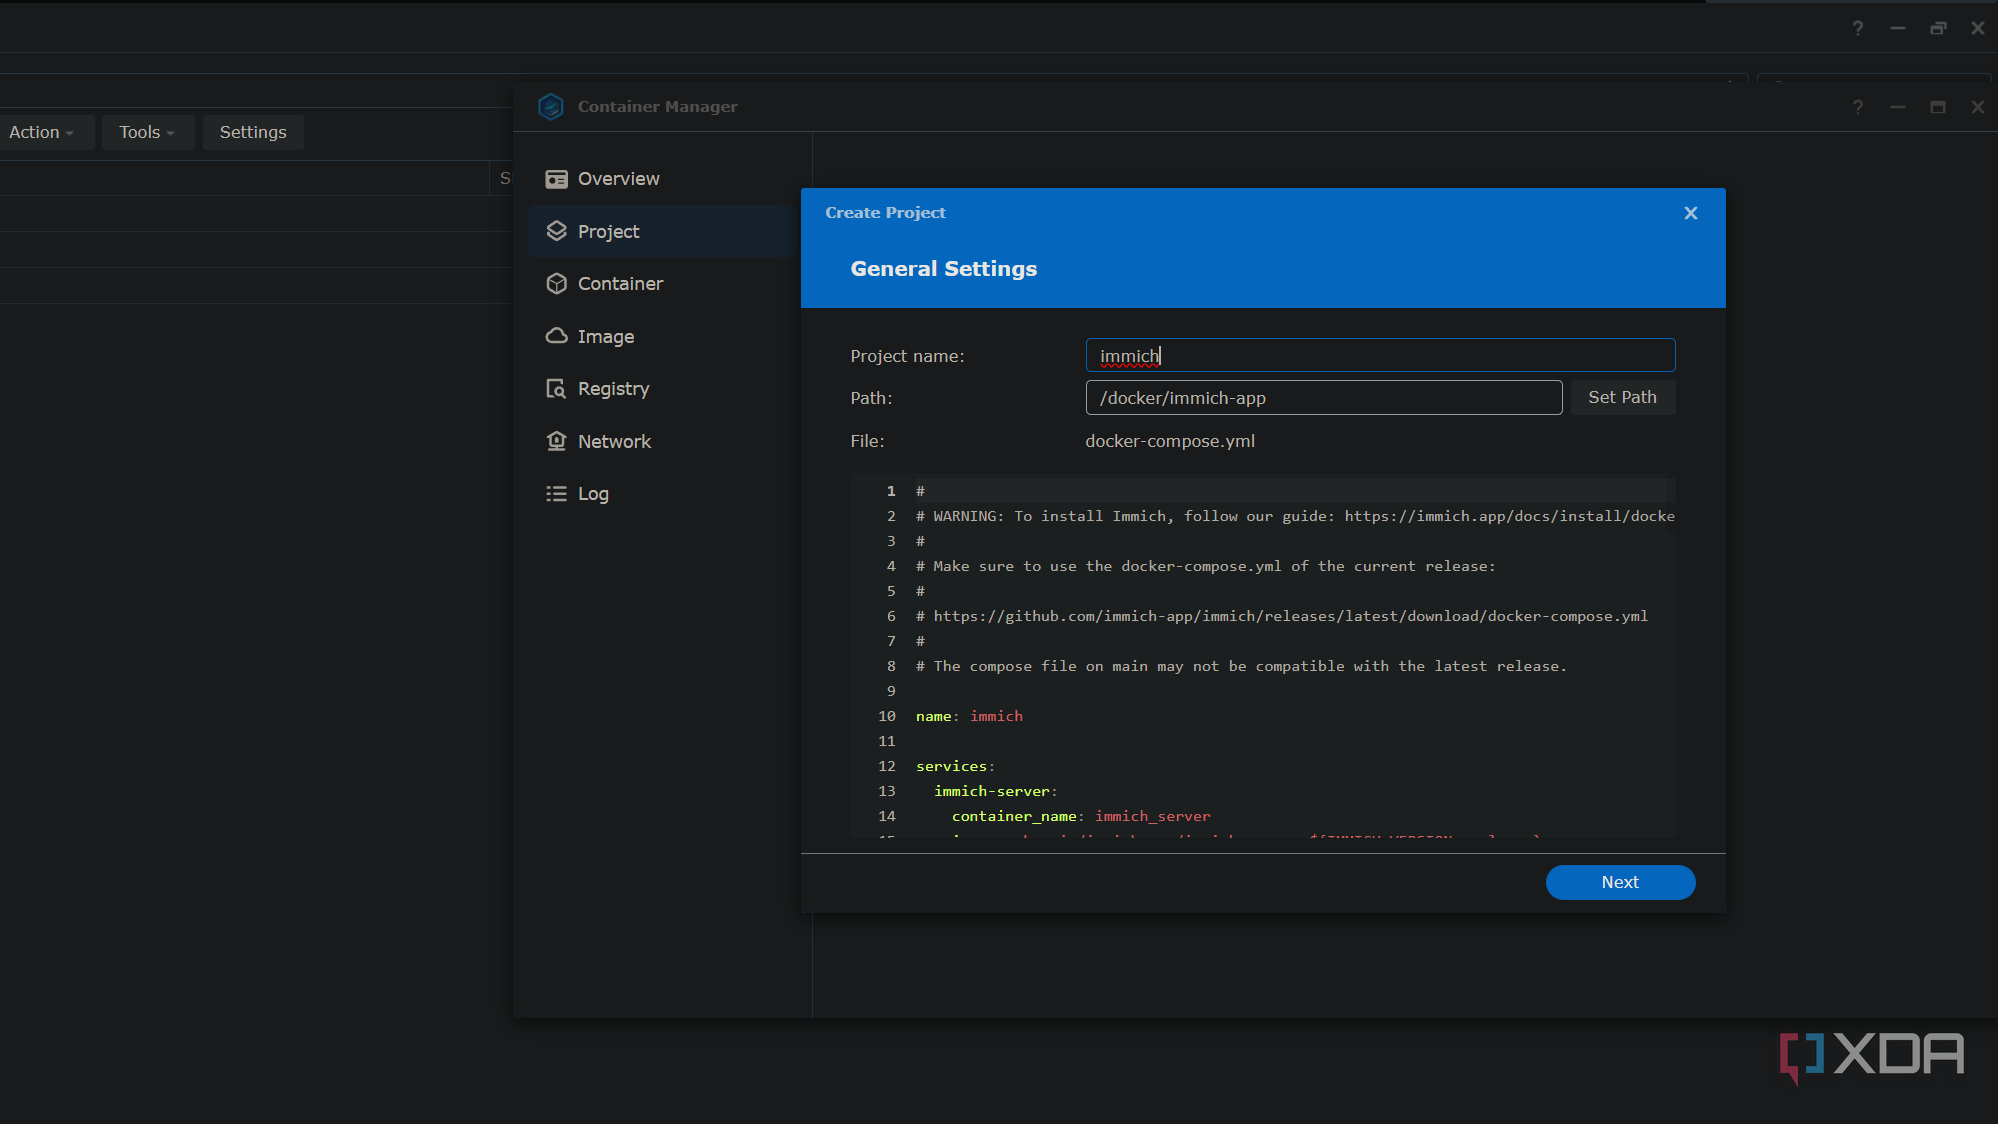This screenshot has height=1124, width=1998.
Task: Open the Container cube icon
Action: 556,284
